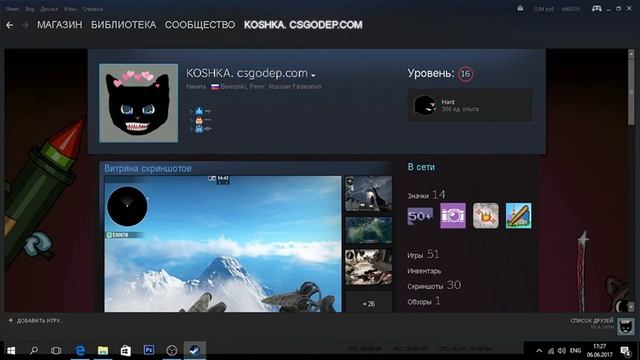
Task: Open the Инвентарь inventory link
Action: (424, 271)
